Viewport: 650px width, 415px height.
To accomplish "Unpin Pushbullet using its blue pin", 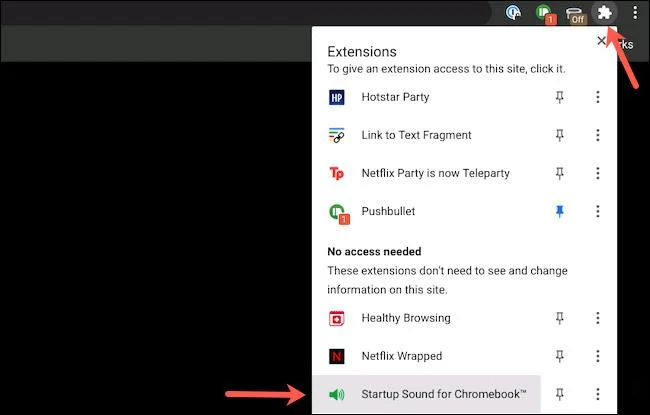I will point(560,211).
